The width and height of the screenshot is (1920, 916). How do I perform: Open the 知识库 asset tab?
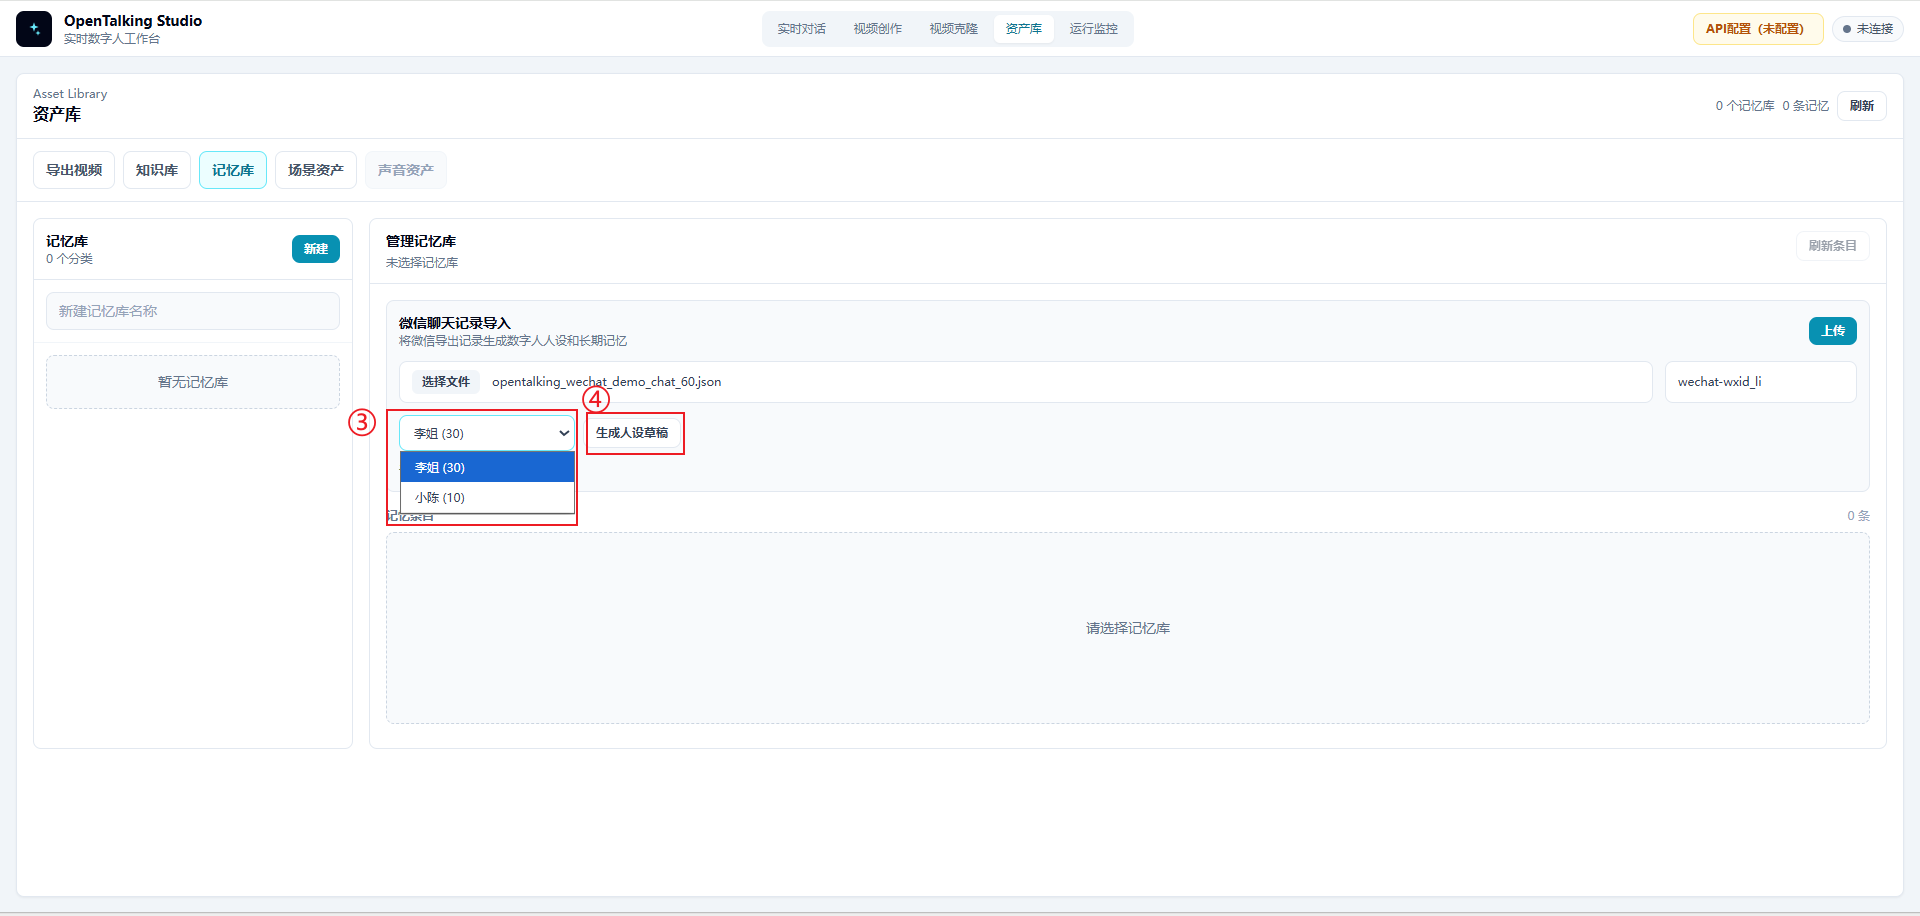point(157,170)
